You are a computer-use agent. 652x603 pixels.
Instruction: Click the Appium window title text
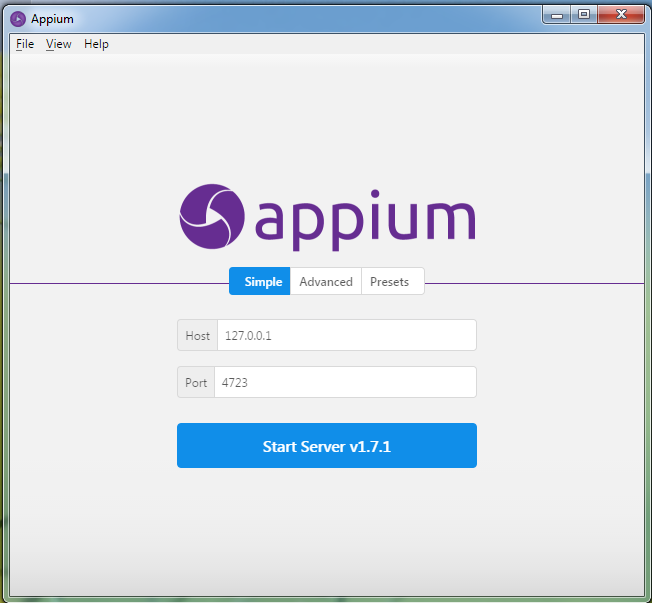coord(52,19)
